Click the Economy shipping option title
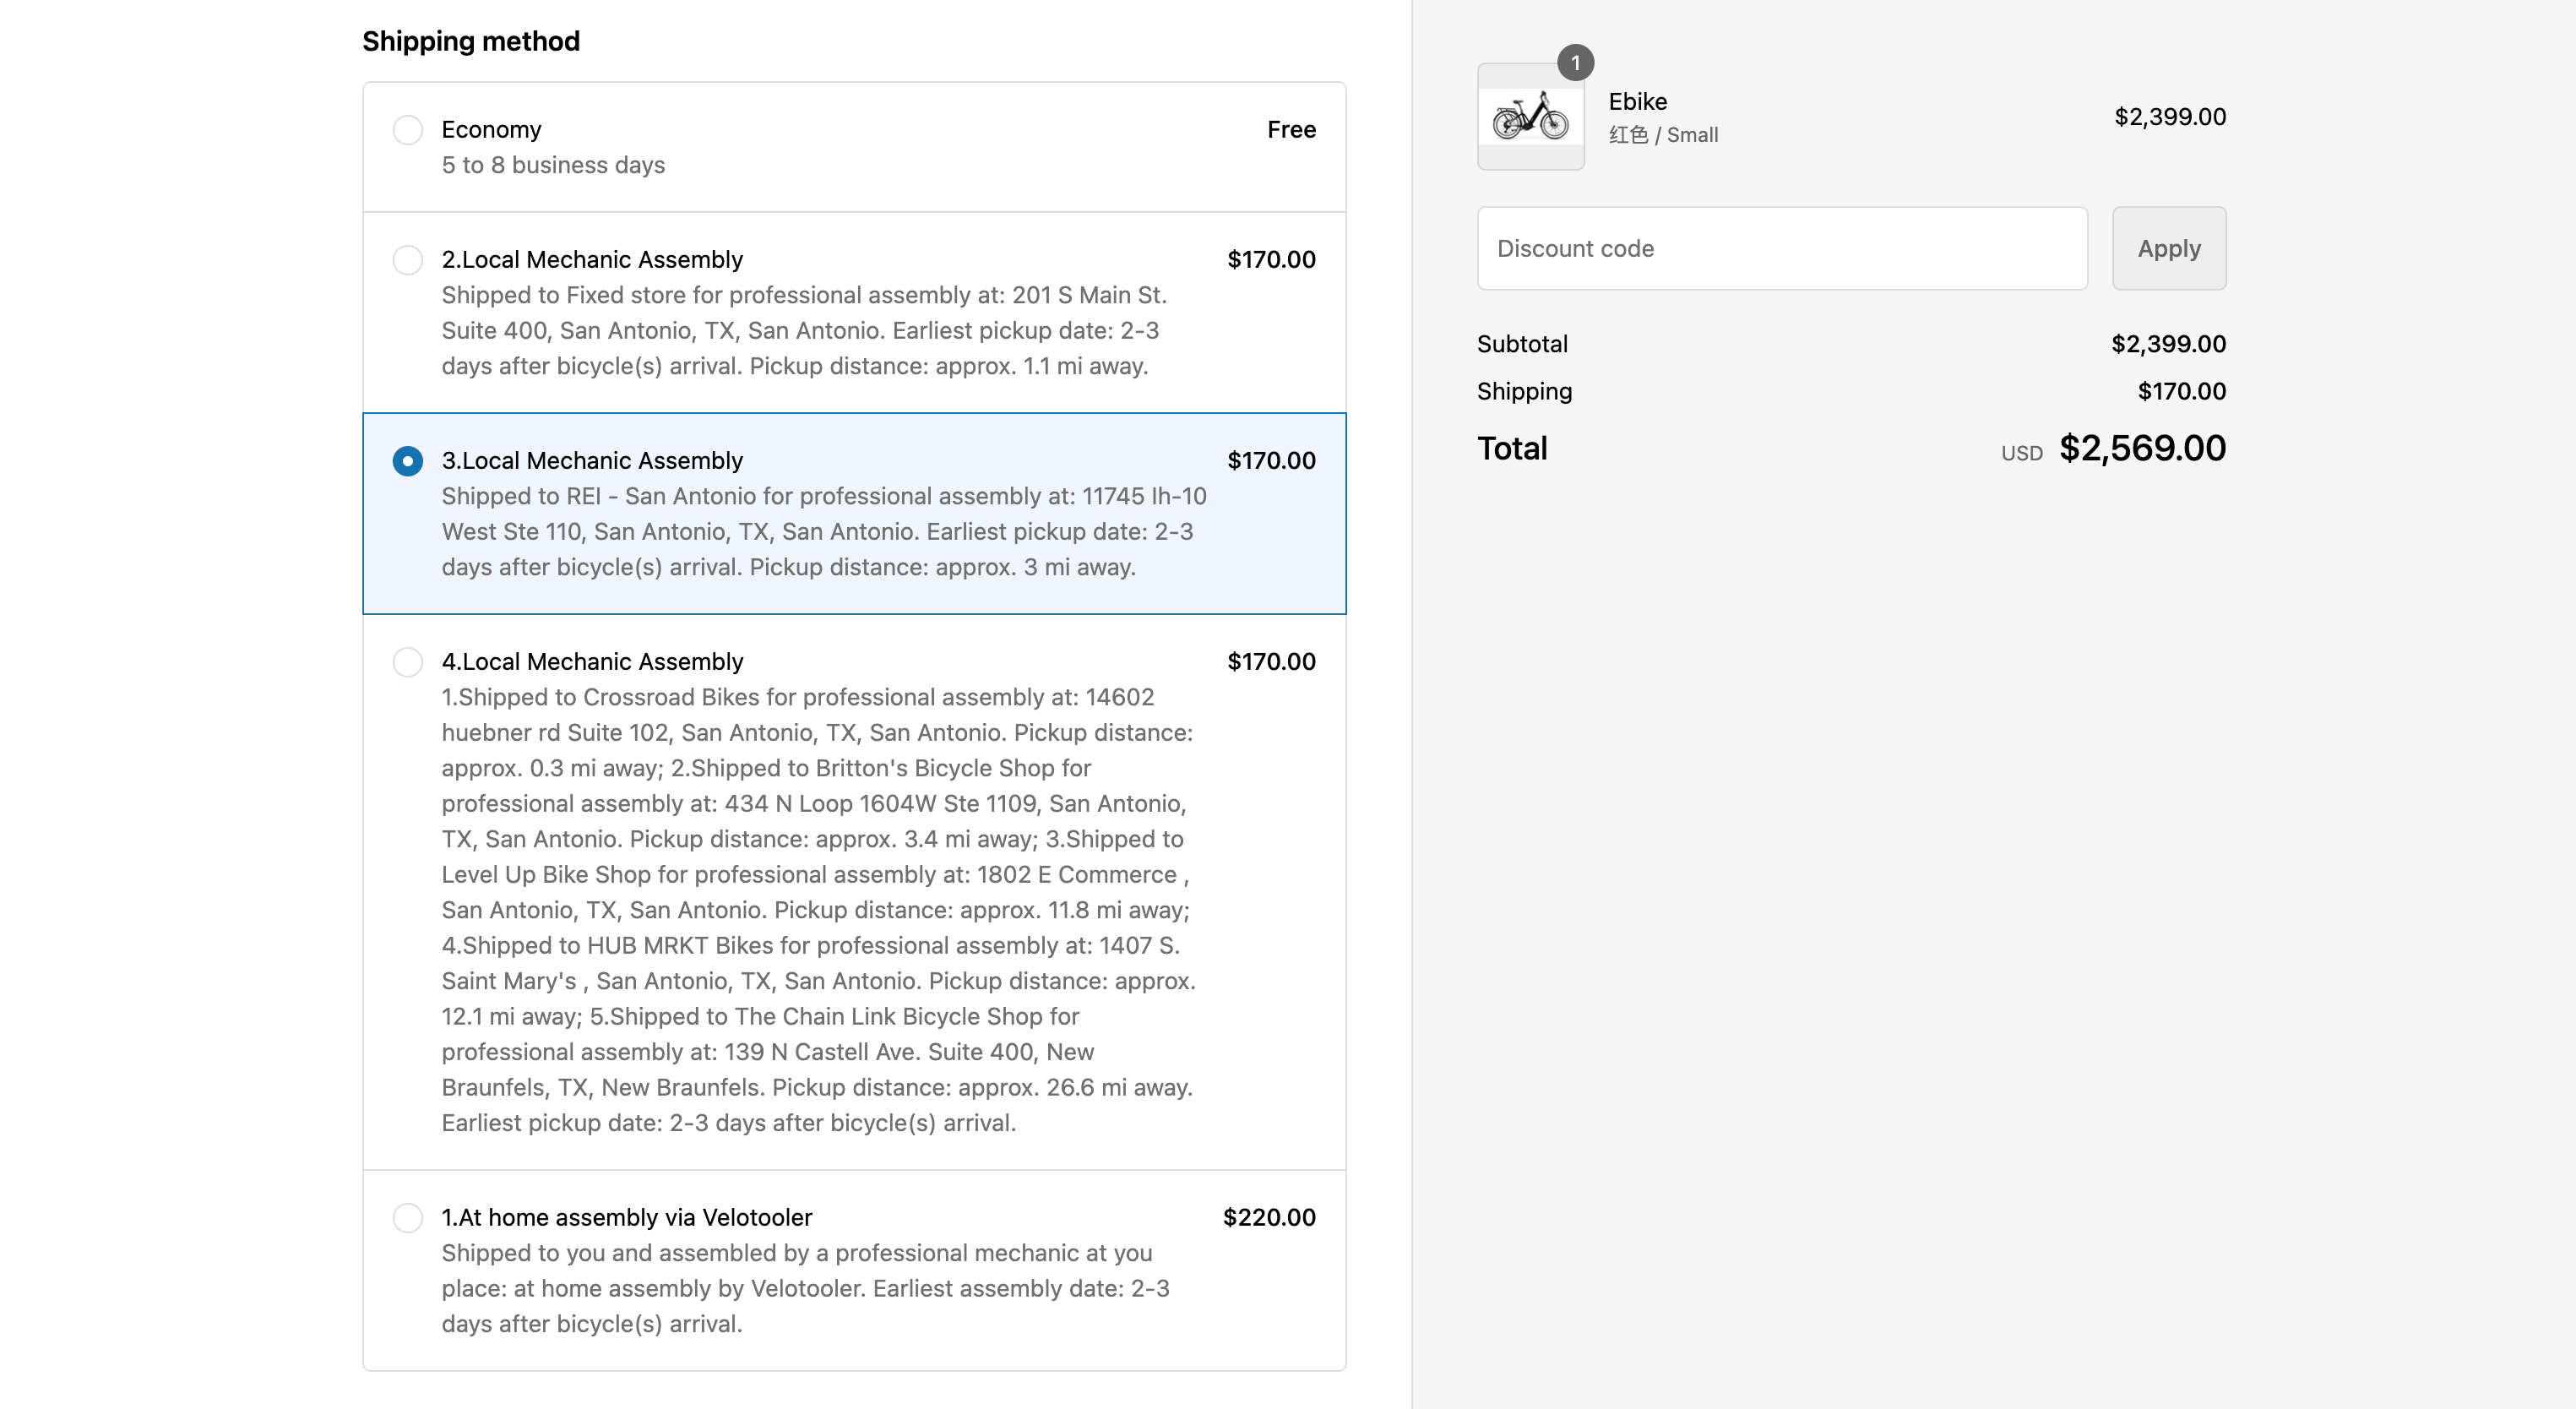The width and height of the screenshot is (2576, 1409). pyautogui.click(x=491, y=130)
